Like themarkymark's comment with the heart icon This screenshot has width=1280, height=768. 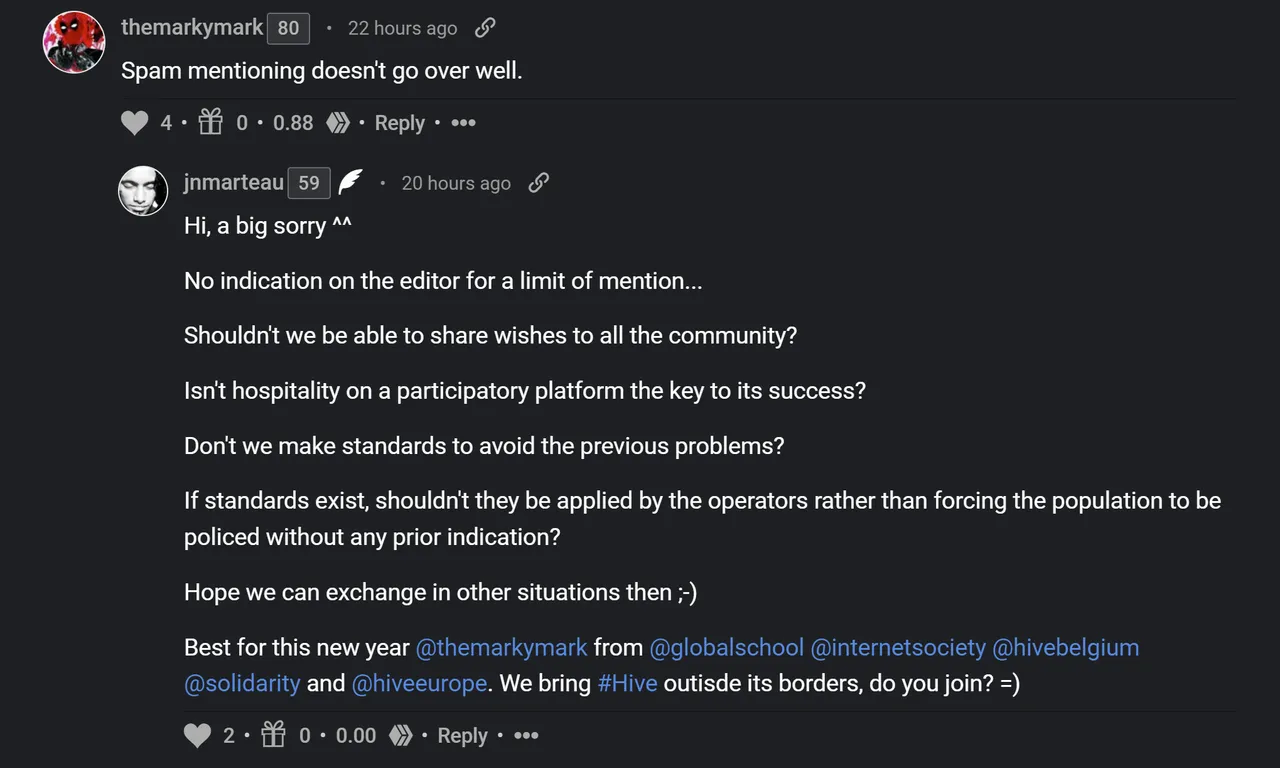(135, 123)
